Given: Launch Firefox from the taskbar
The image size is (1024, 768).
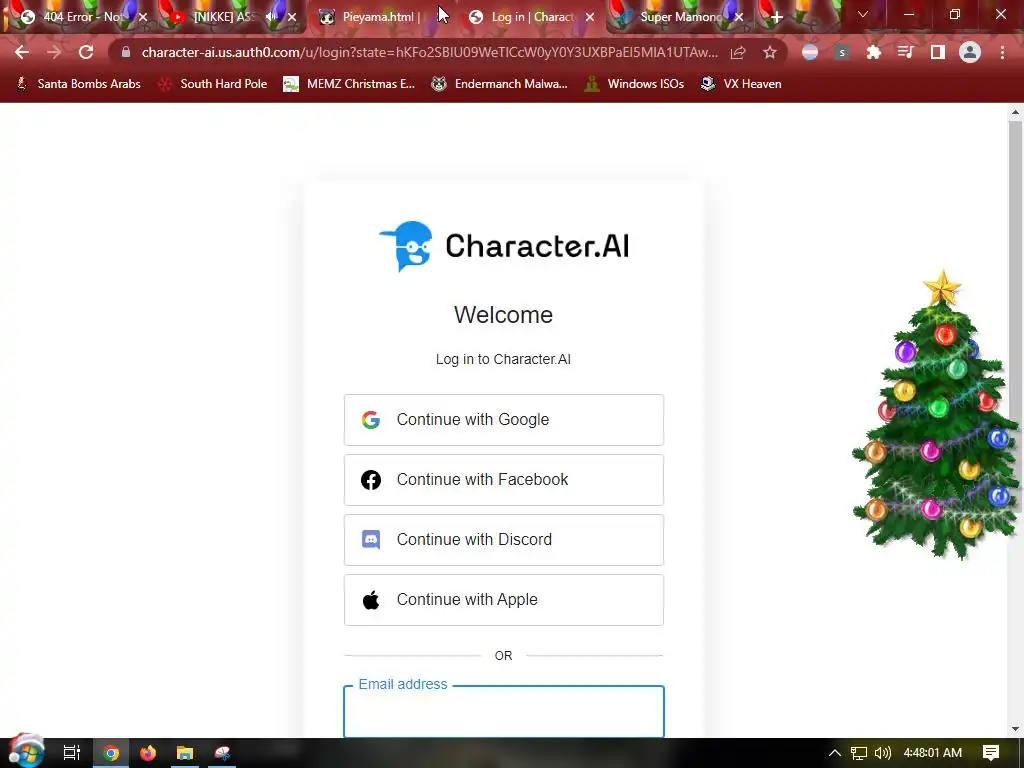Looking at the screenshot, I should (x=148, y=753).
